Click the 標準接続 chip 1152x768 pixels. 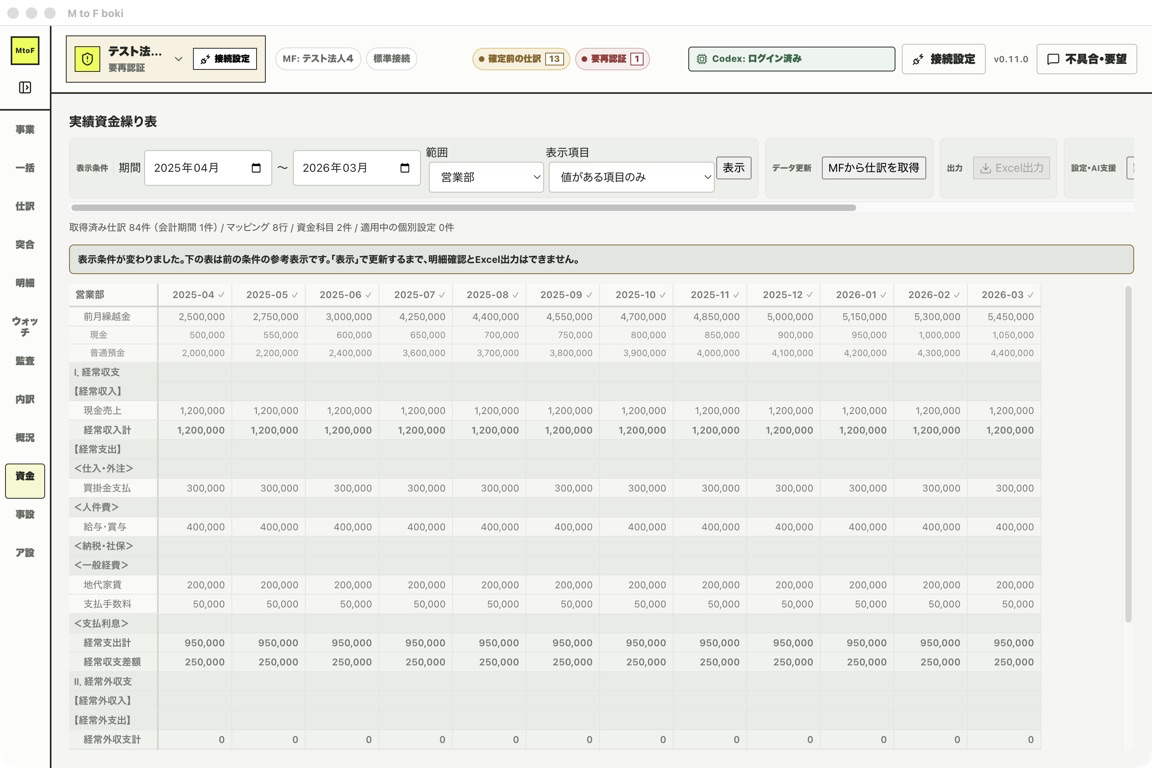[x=392, y=59]
